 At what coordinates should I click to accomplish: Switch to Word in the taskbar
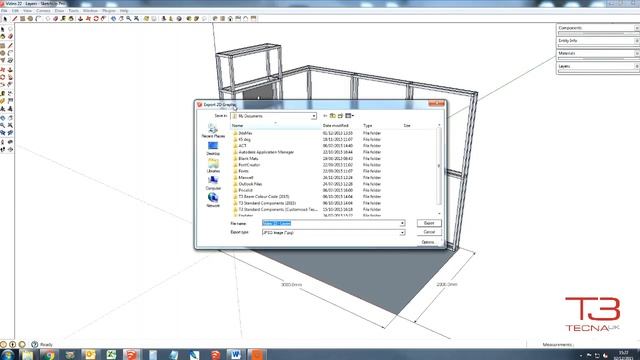tap(236, 354)
